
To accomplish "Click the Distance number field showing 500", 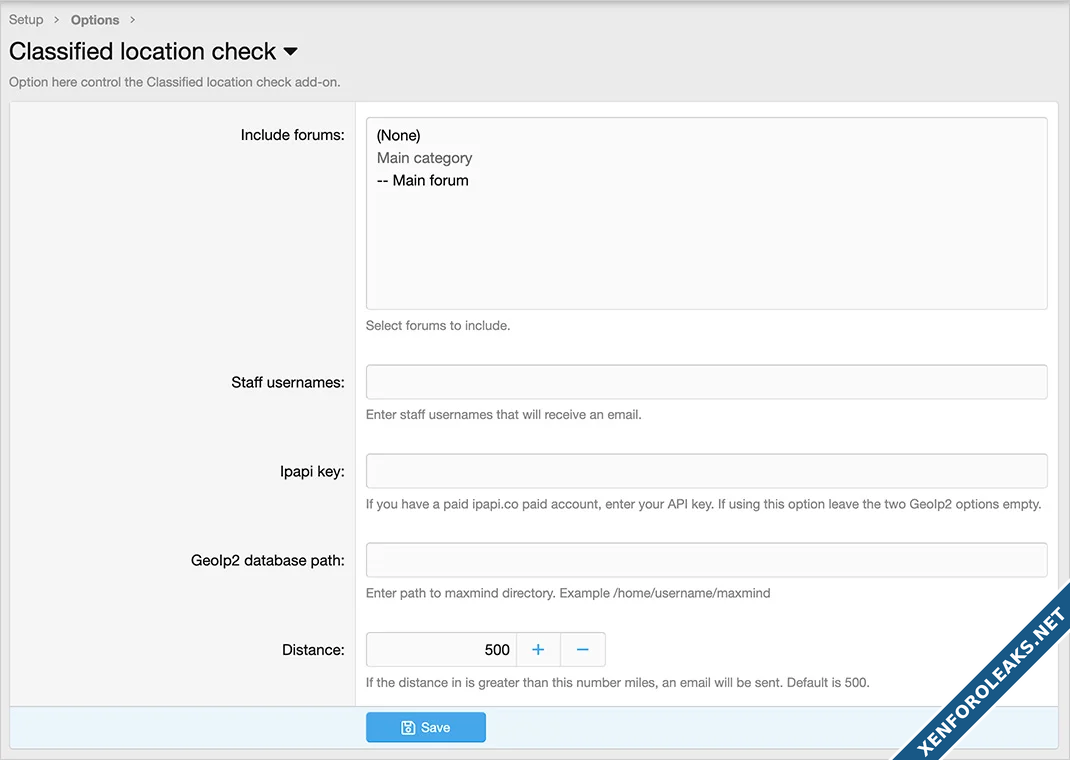I will [441, 650].
